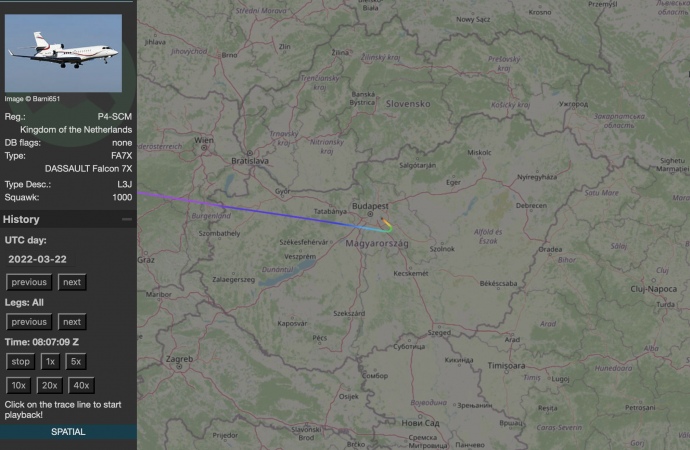Set playback speed to 20x
The width and height of the screenshot is (690, 450).
tap(49, 386)
